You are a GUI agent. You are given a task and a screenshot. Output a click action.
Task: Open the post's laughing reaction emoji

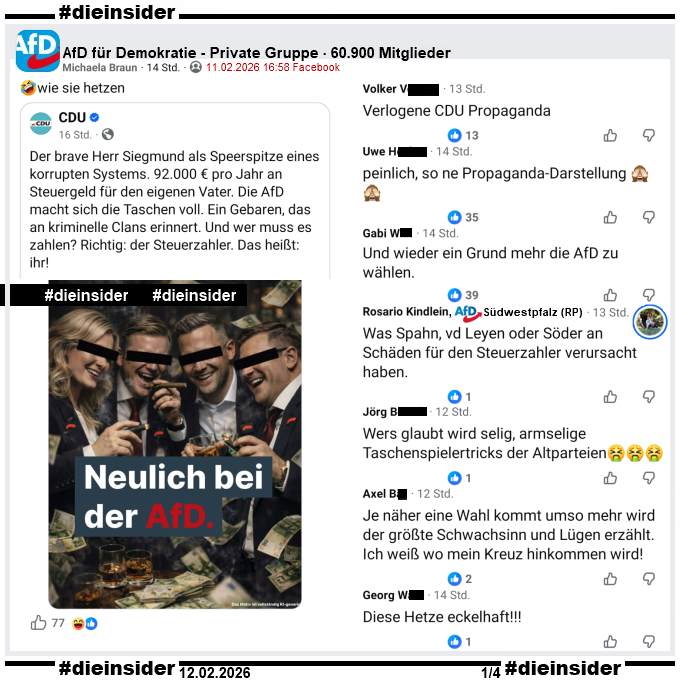coord(78,624)
